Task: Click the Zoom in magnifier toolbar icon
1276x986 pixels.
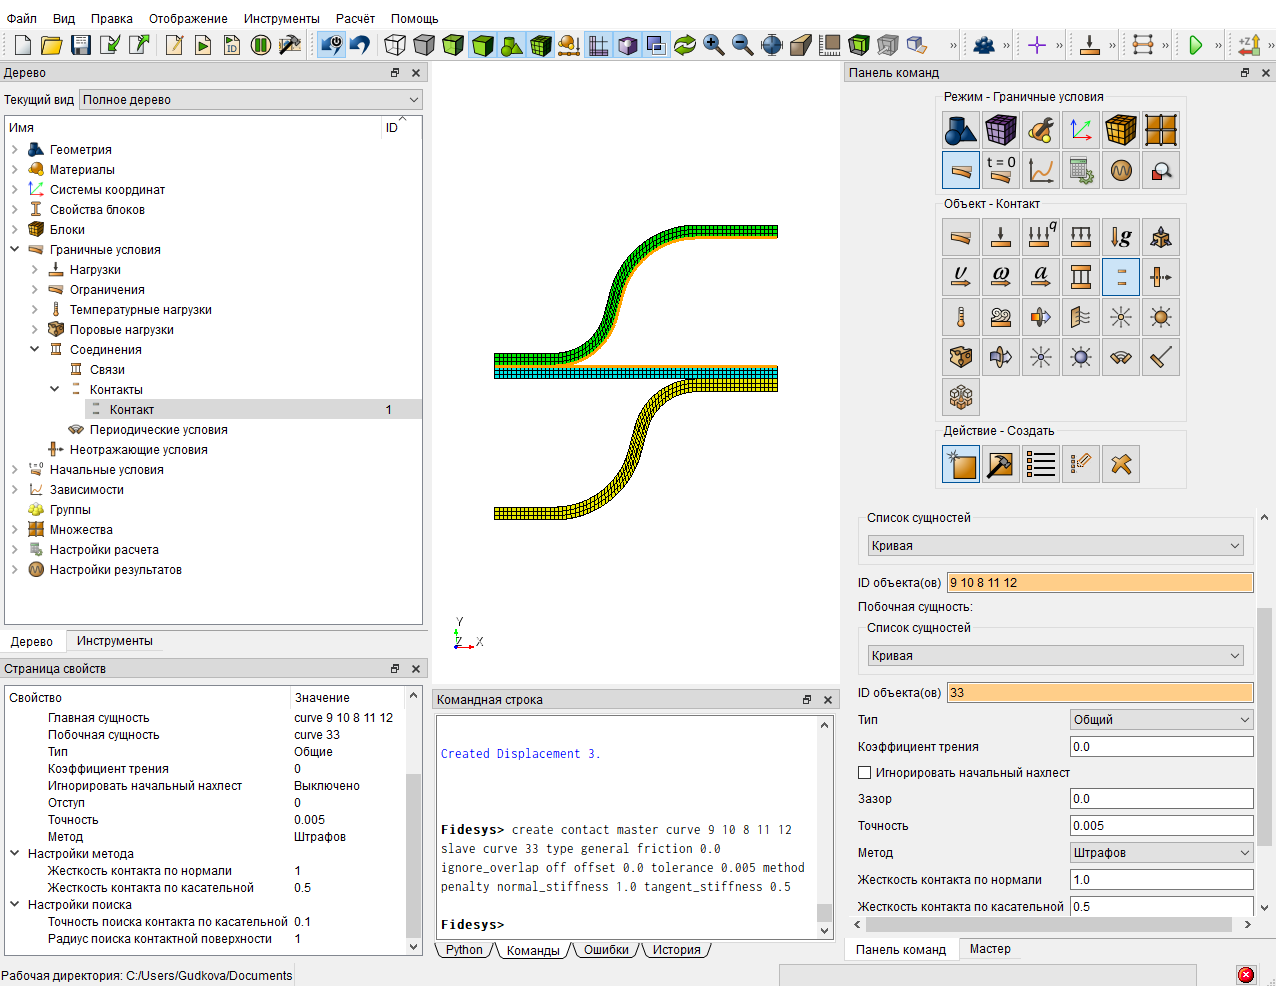Action: click(714, 45)
